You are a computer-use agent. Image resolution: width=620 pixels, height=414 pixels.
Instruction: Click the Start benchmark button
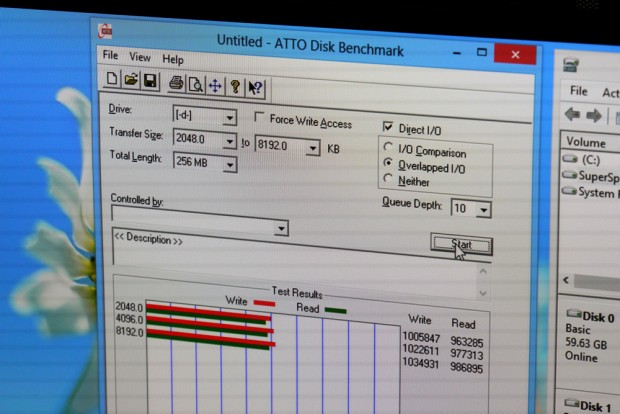click(x=461, y=244)
